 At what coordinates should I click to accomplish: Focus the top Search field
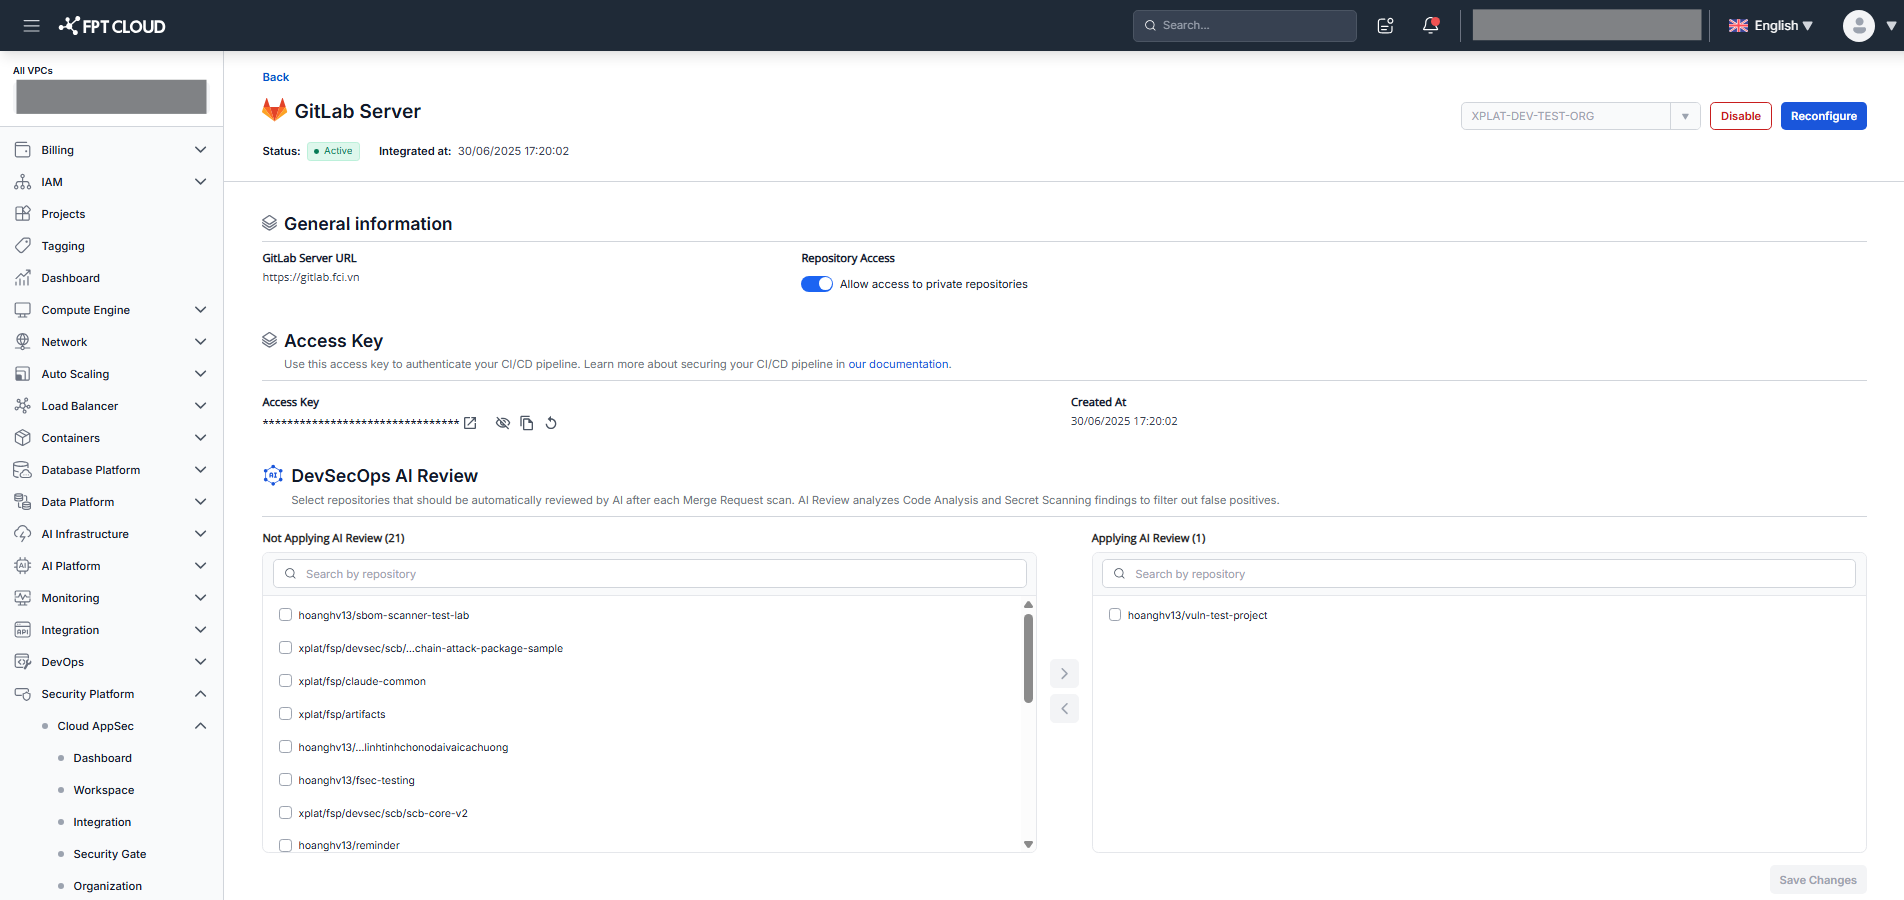click(x=1244, y=26)
